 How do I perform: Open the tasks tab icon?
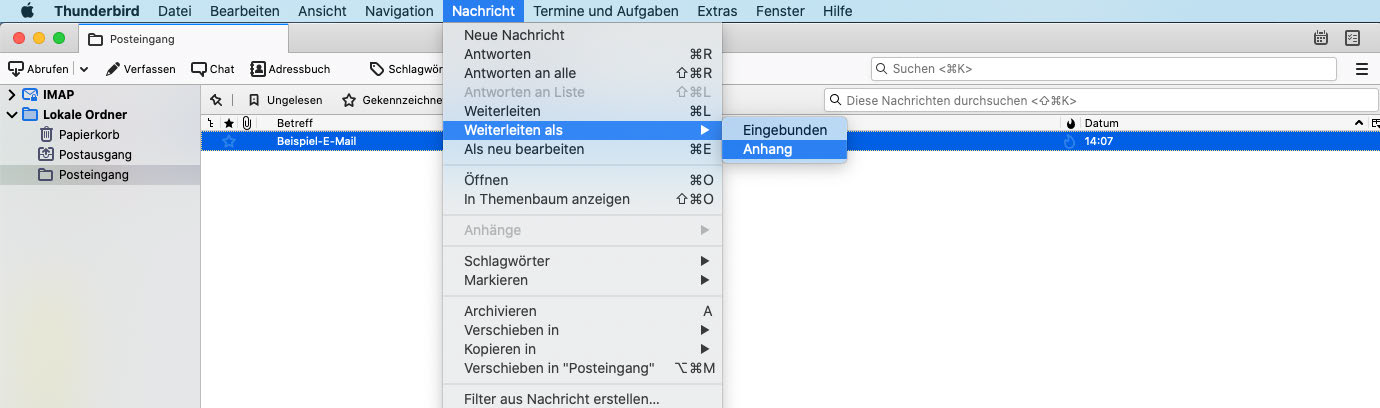1353,38
